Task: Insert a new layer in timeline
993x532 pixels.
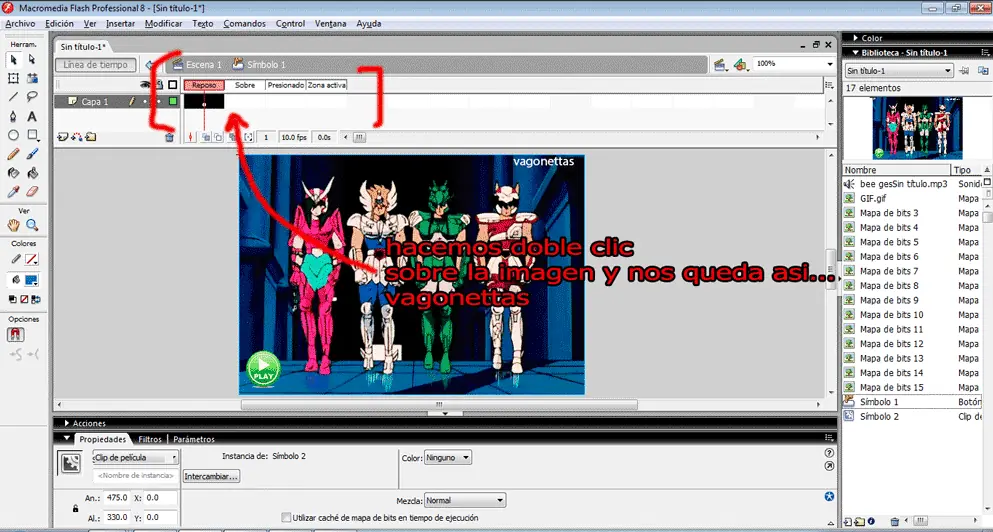Action: click(x=62, y=137)
